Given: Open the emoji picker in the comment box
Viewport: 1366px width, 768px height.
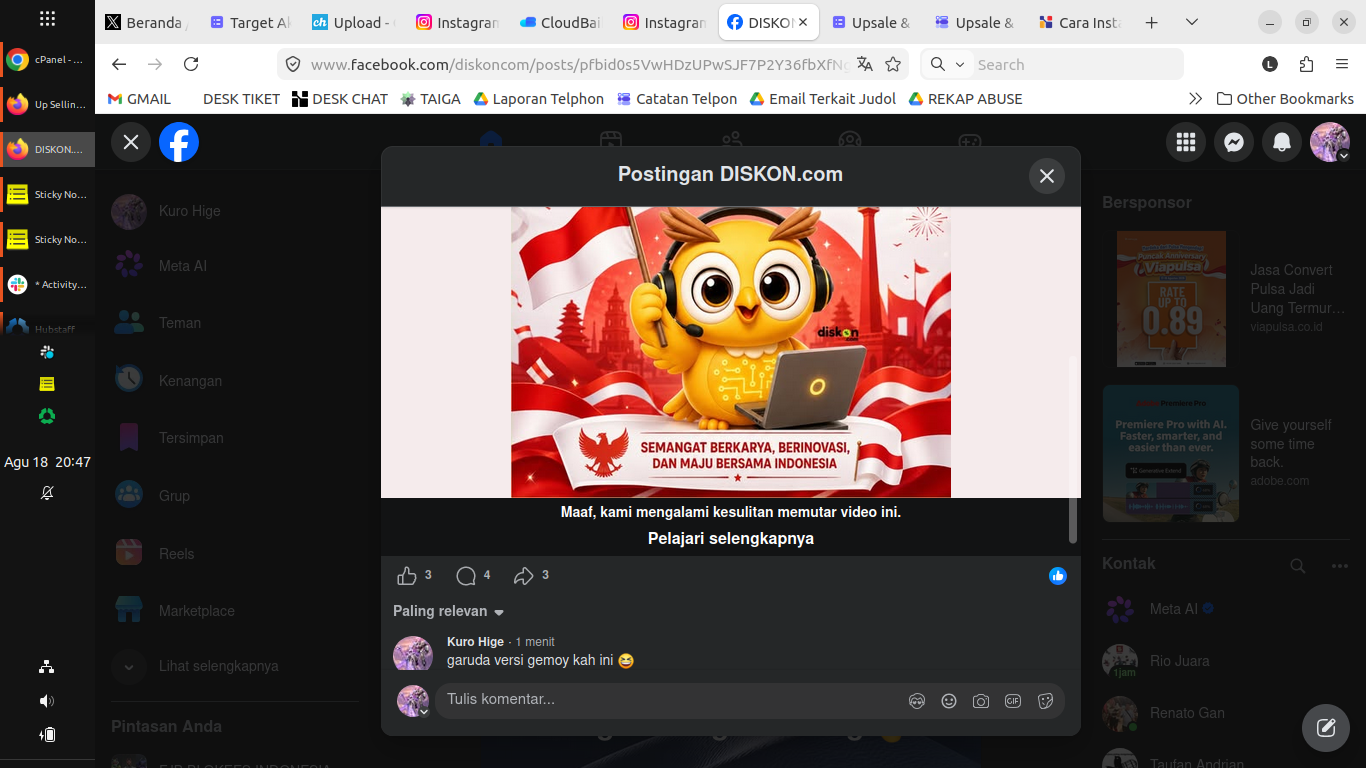Looking at the screenshot, I should [x=949, y=701].
